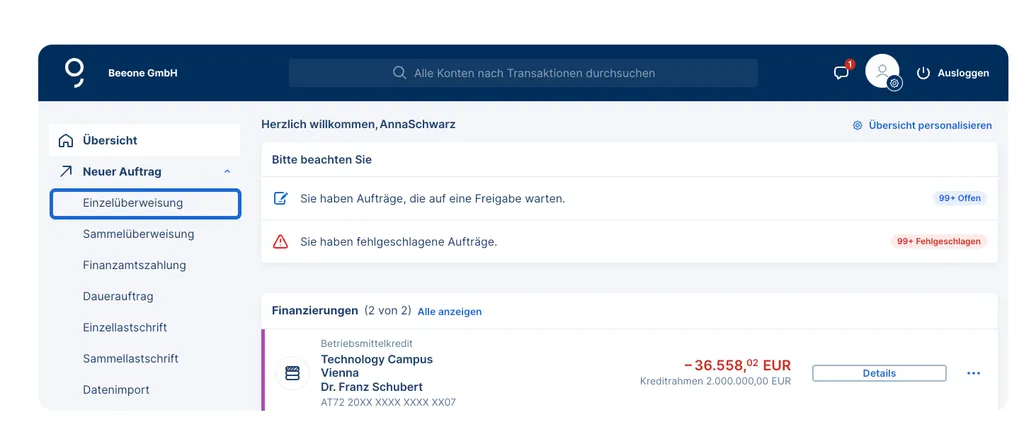Select Sammelüberweisung in the sidebar
Viewport: 1024px width, 439px height.
138,234
